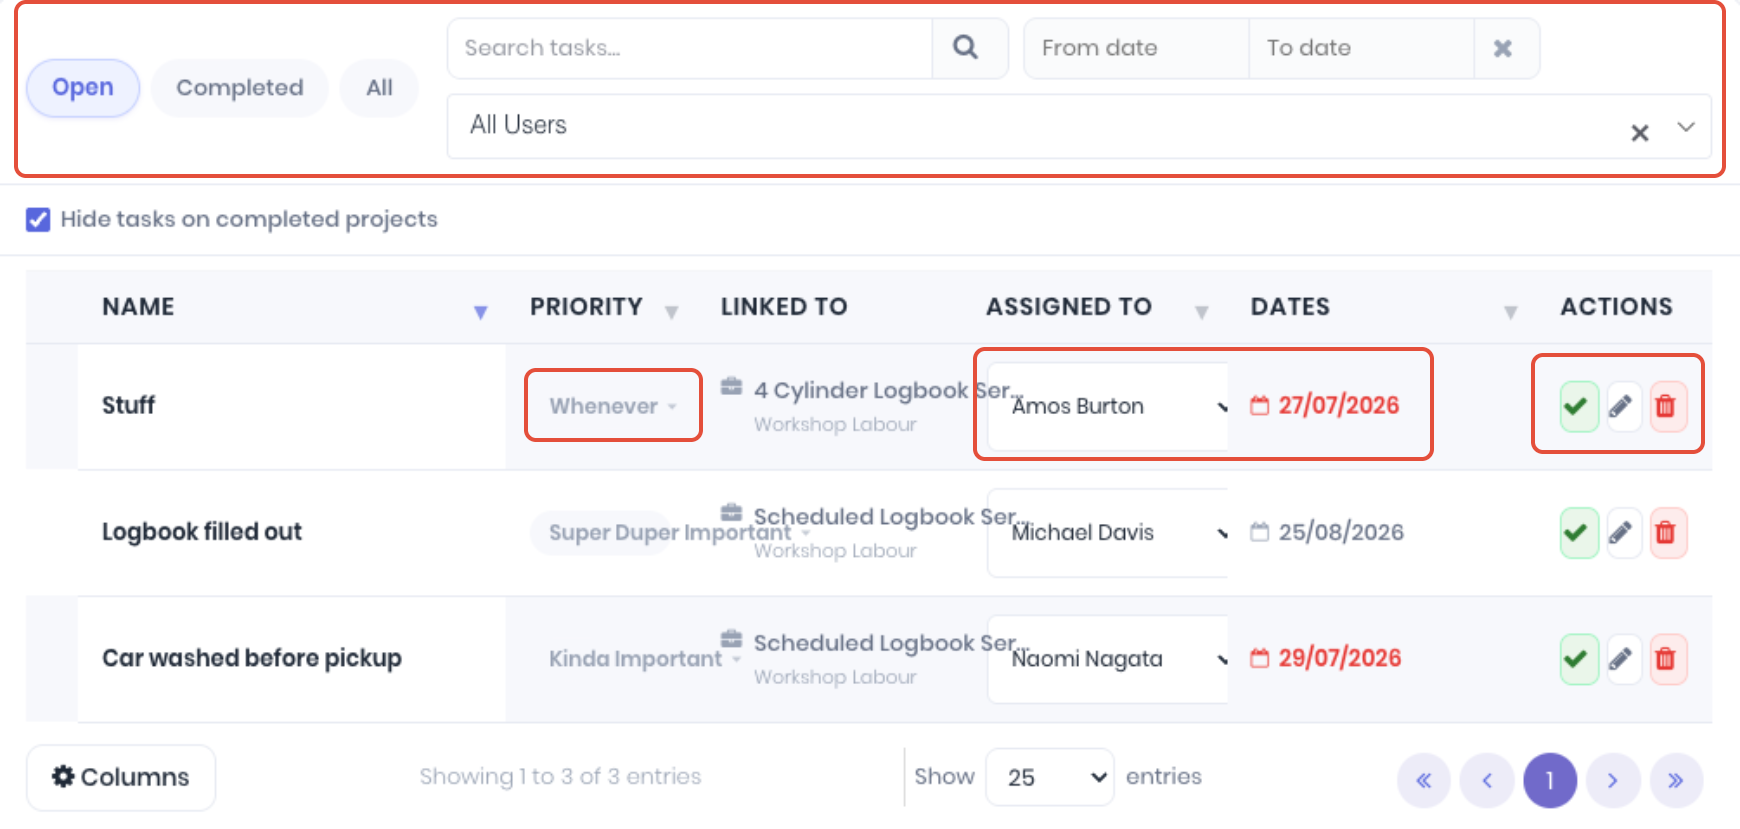Clear the All Users selection
This screenshot has width=1740, height=829.
click(x=1640, y=132)
